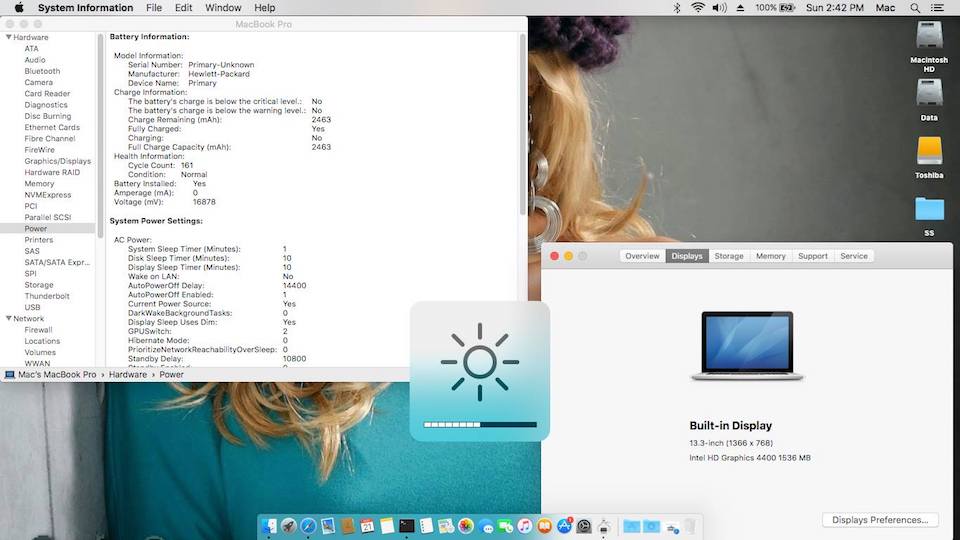Image resolution: width=960 pixels, height=540 pixels.
Task: Click Hardware in the path bar
Action: click(128, 374)
